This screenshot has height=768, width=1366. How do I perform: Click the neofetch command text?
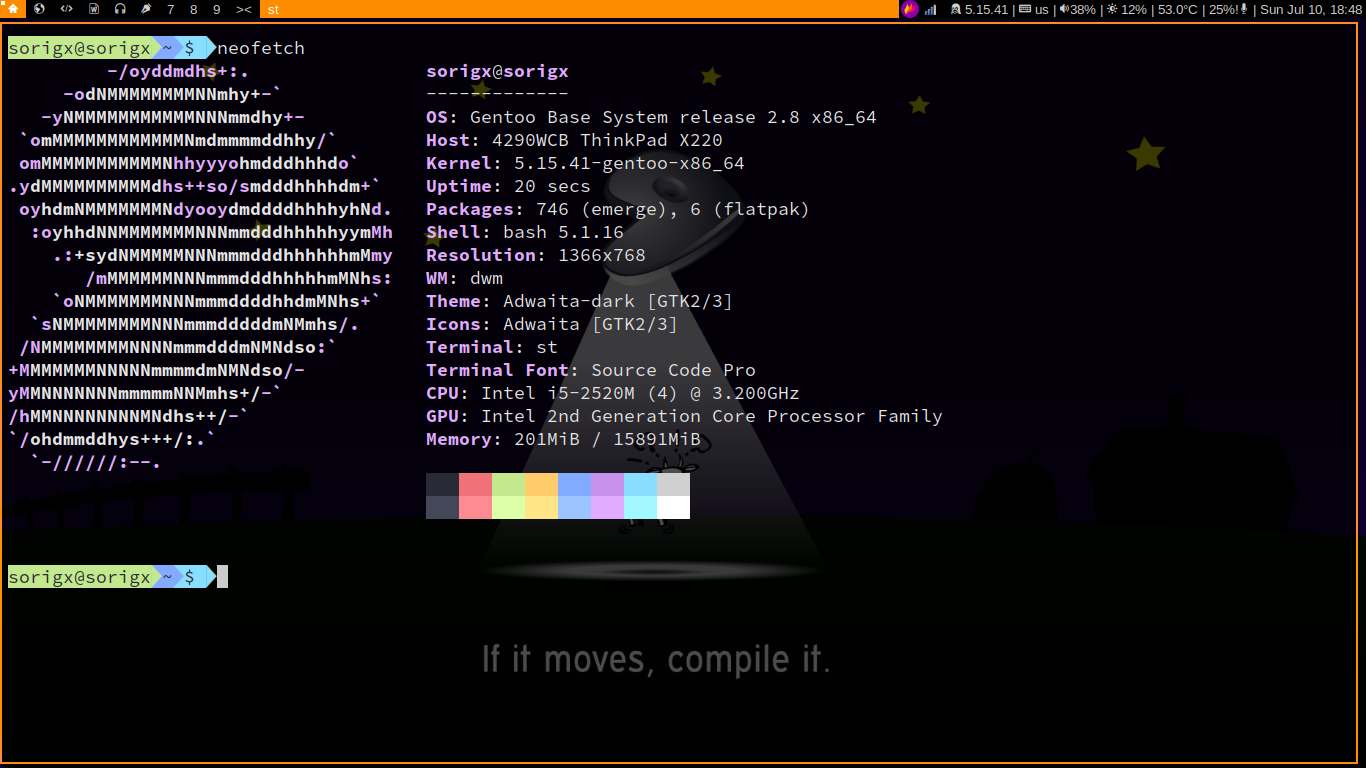[261, 48]
